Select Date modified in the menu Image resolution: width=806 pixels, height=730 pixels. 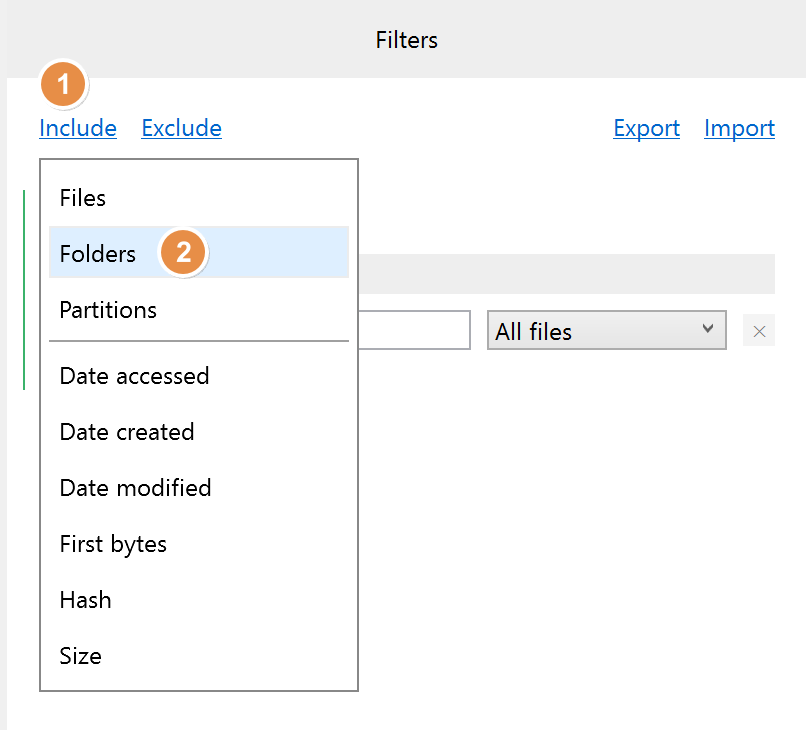pos(199,488)
